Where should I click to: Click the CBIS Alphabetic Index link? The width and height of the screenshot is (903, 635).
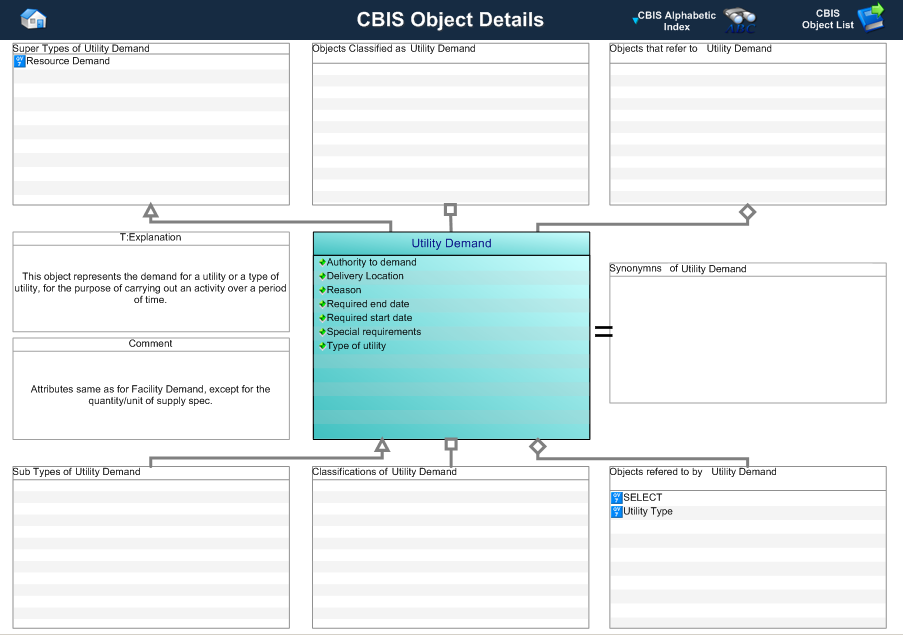click(677, 21)
